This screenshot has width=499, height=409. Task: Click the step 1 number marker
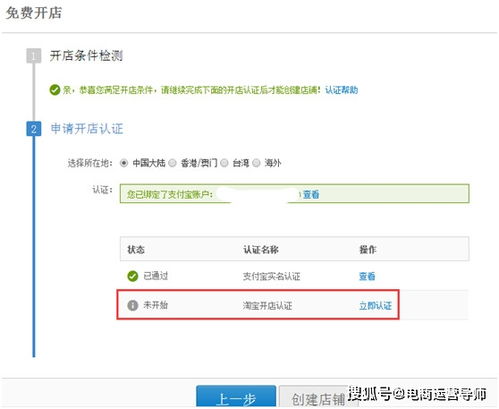(34, 56)
